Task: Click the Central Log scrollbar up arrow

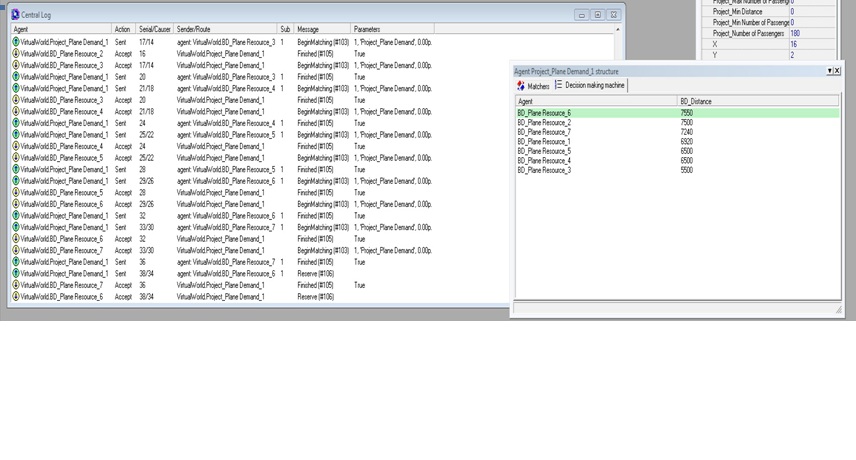Action: tap(617, 29)
